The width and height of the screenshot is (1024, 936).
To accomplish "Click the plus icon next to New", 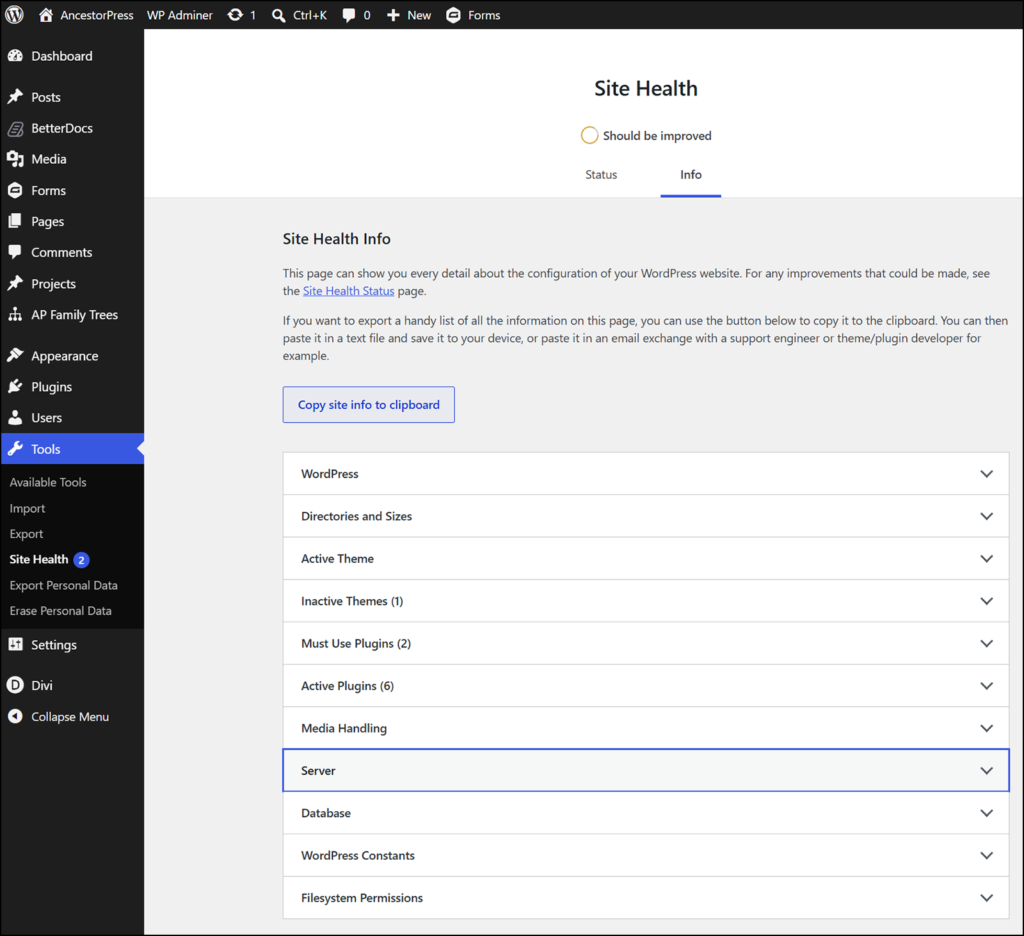I will pyautogui.click(x=393, y=15).
